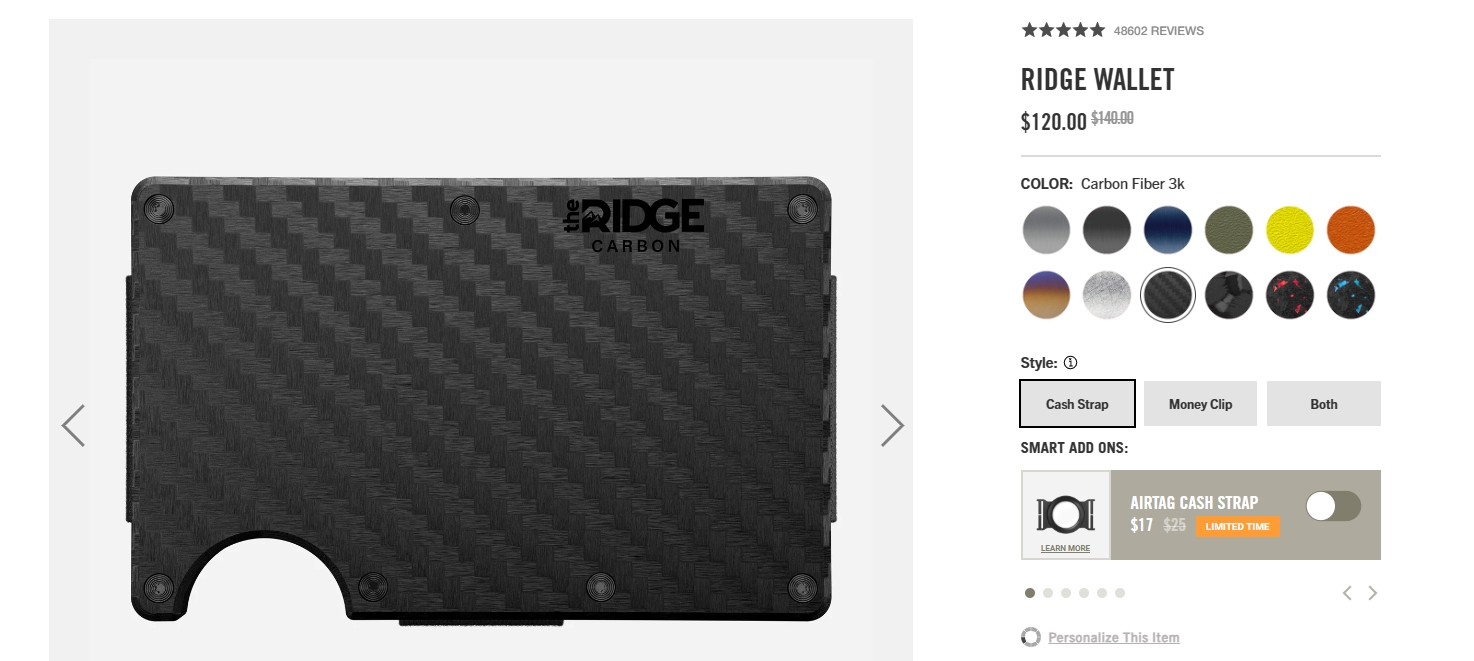Choose the navy blue color swatch
Image resolution: width=1474 pixels, height=661 pixels.
point(1168,230)
